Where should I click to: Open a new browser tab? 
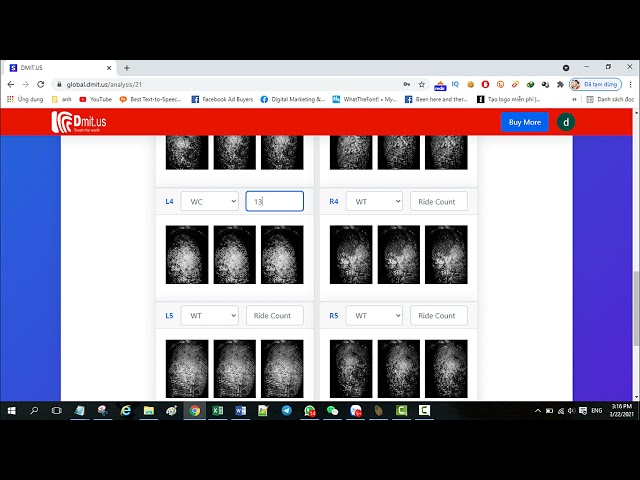(x=127, y=68)
